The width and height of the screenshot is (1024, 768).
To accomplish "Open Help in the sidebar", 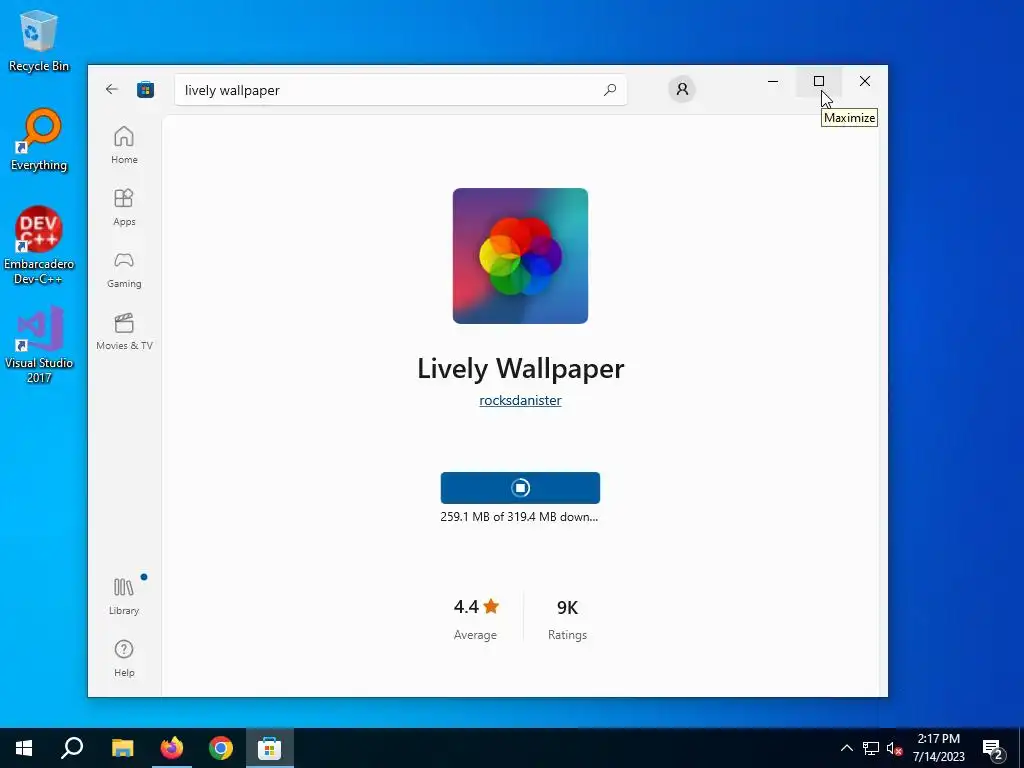I will (x=124, y=658).
